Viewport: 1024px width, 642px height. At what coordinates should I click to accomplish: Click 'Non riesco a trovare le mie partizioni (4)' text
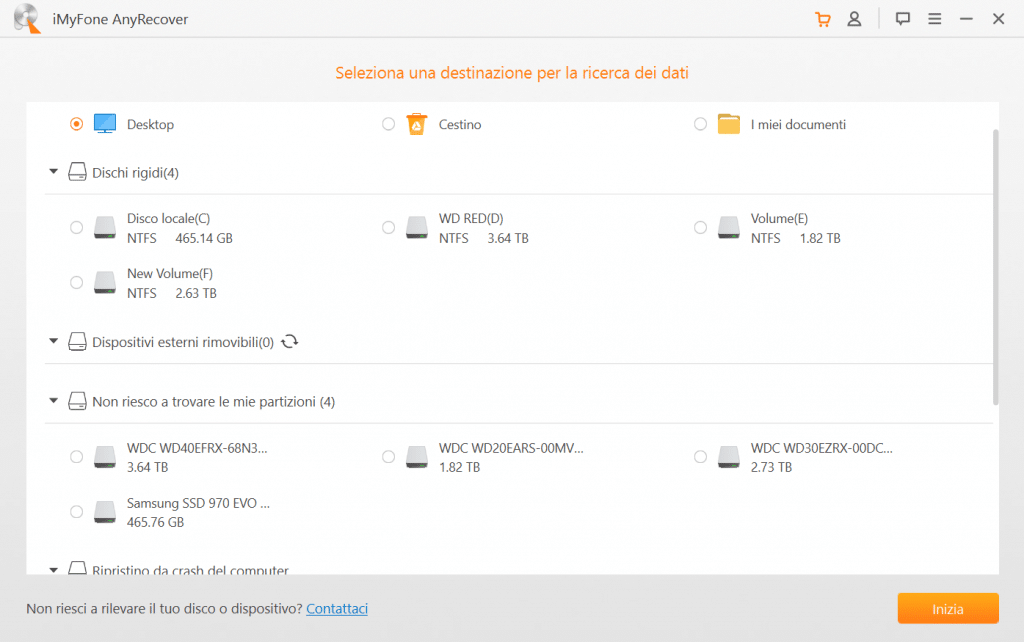click(214, 402)
